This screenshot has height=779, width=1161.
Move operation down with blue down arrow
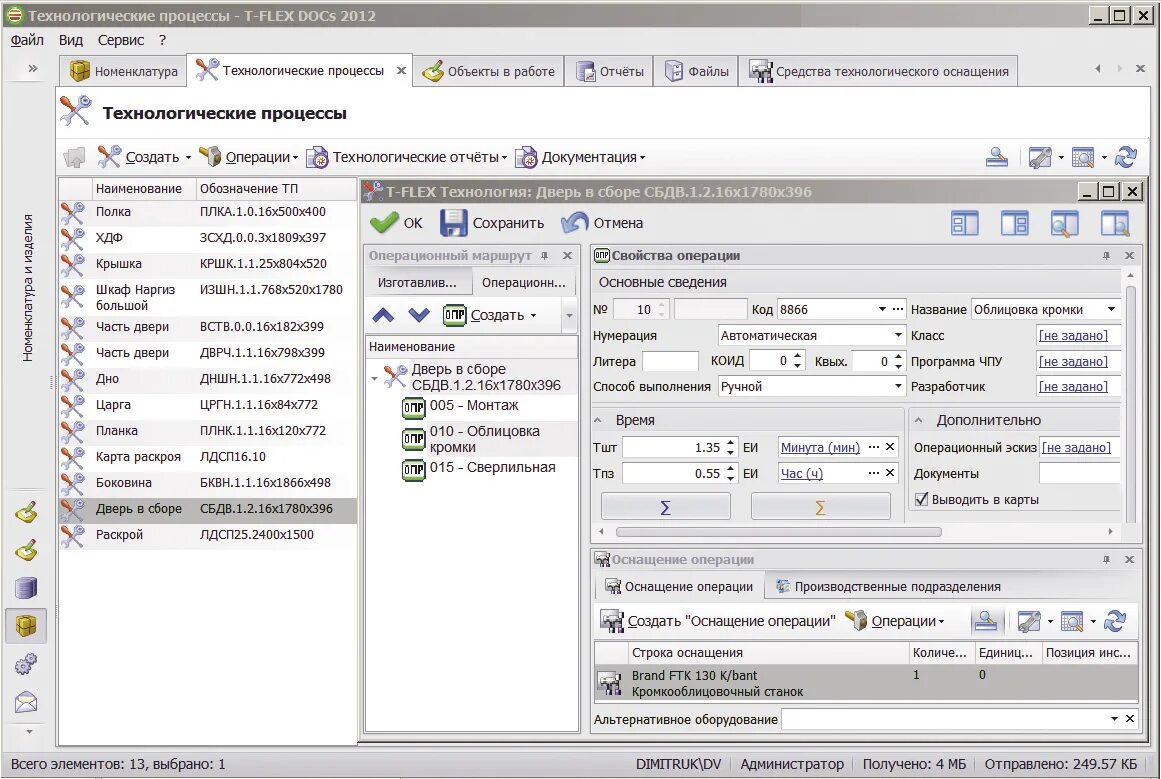coord(418,315)
